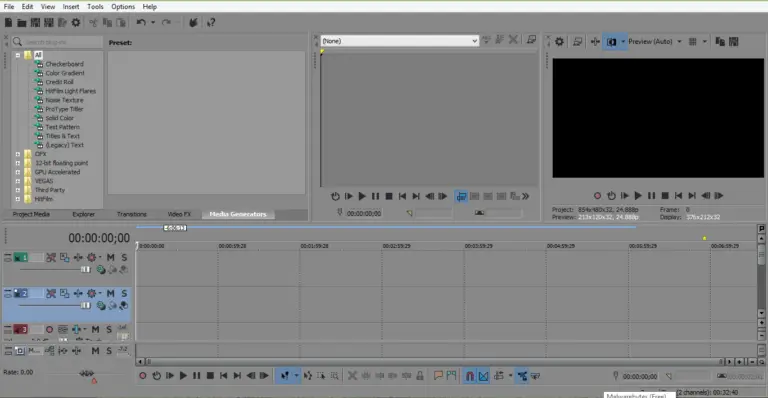Stop playback in the Video Preview window

[665, 196]
